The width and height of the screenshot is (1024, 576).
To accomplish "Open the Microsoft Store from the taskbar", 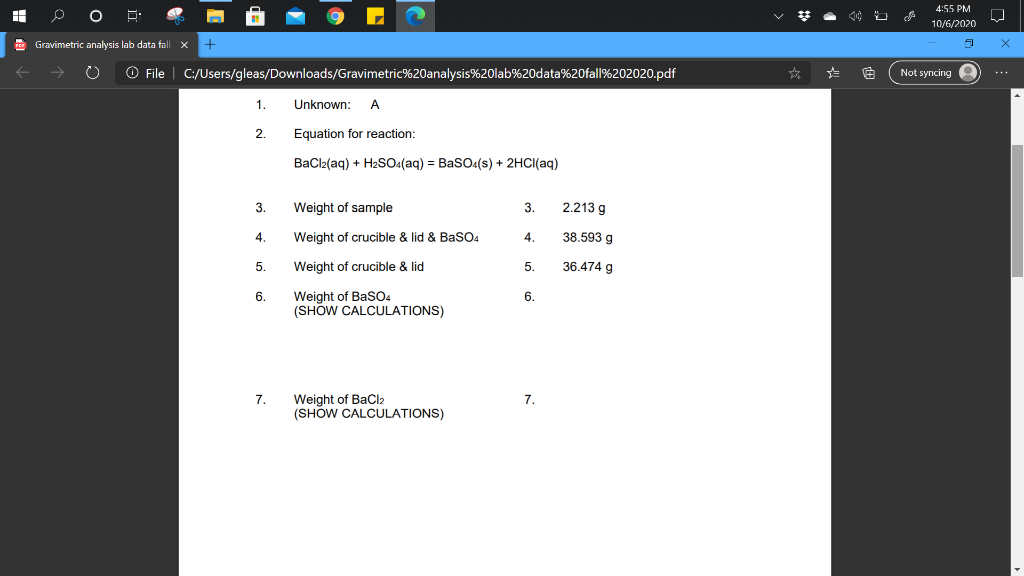I will 253,15.
